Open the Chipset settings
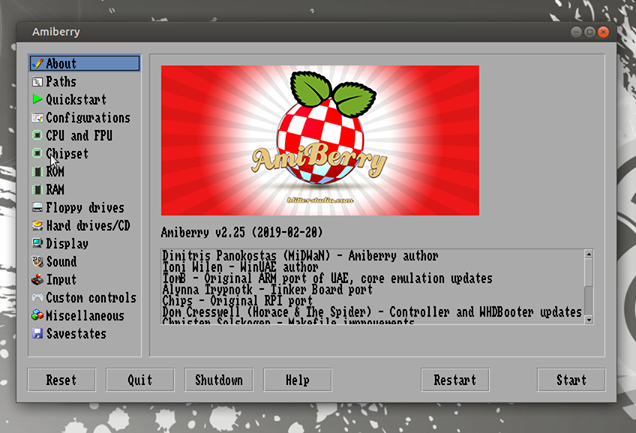The width and height of the screenshot is (636, 433). tap(67, 154)
